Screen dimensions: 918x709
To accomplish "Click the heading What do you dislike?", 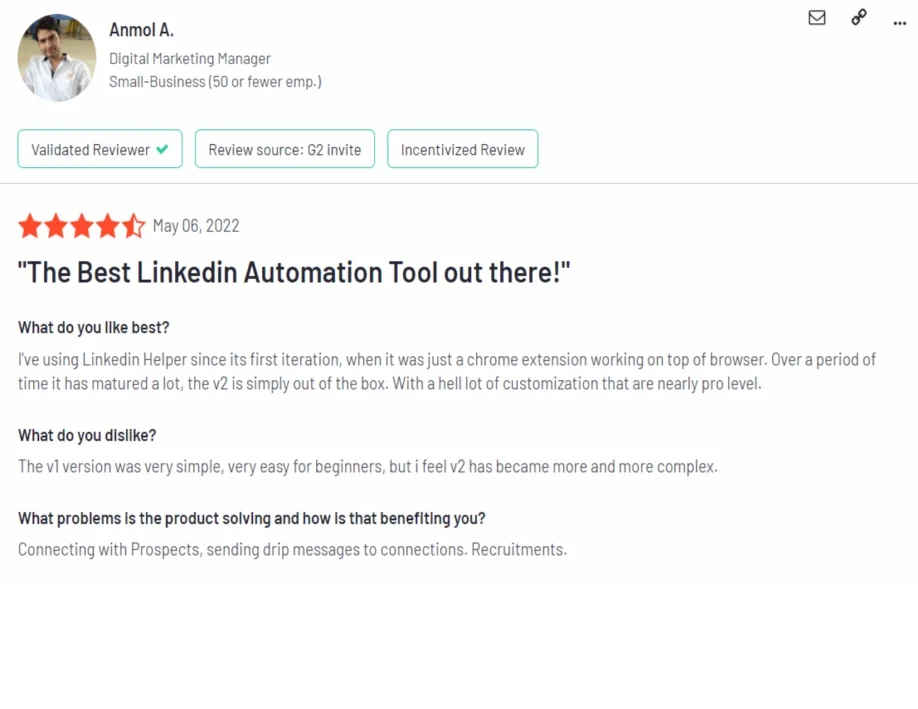I will [85, 435].
